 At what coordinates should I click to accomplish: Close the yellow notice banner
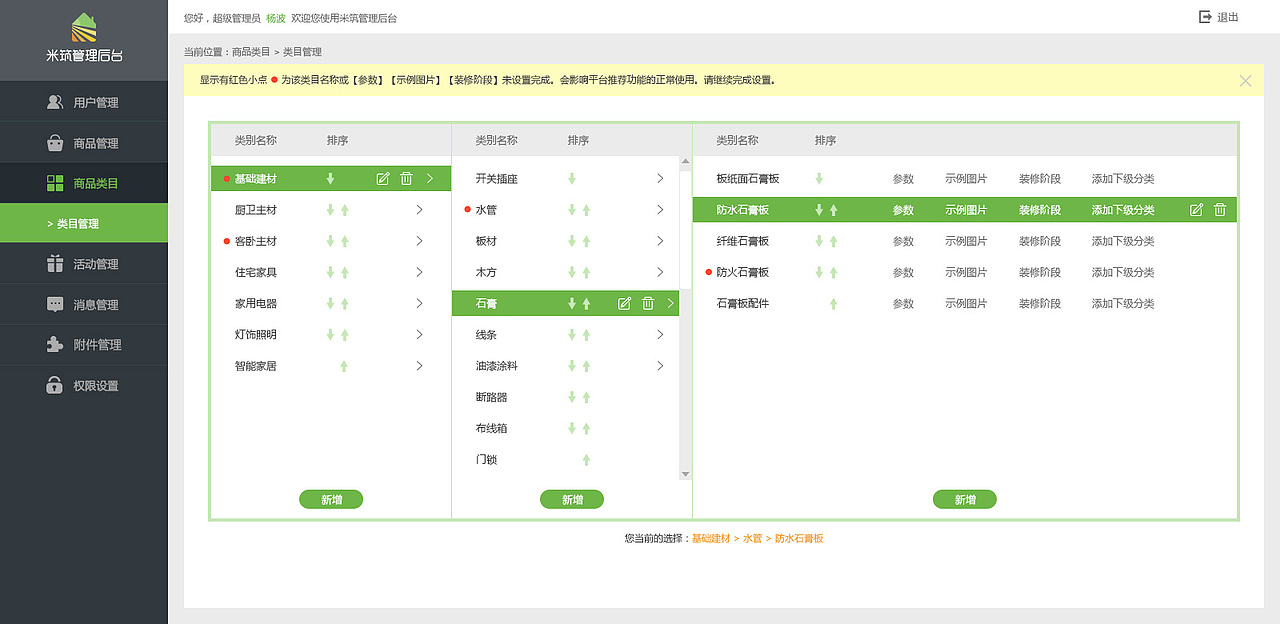[1245, 81]
